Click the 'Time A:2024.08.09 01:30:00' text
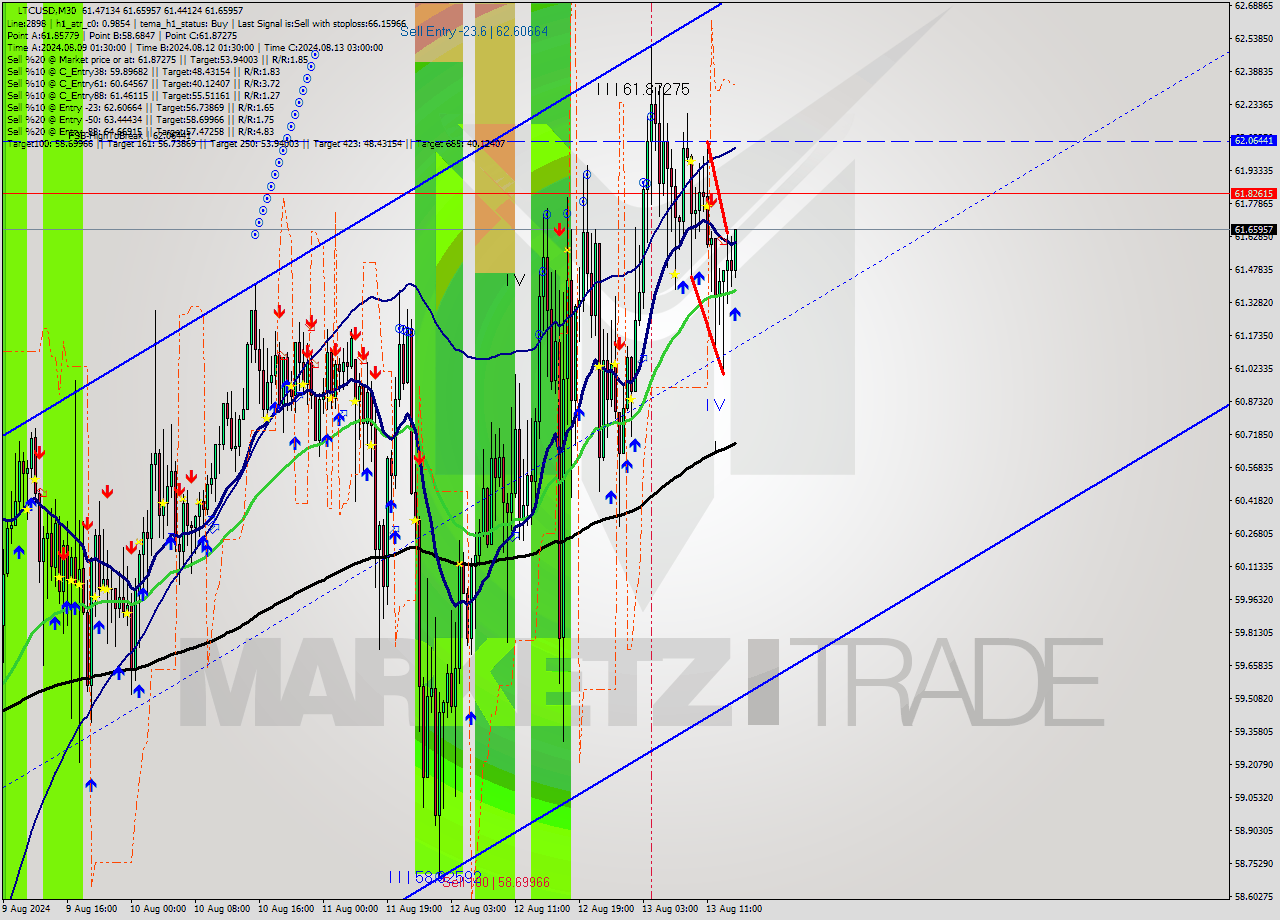The width and height of the screenshot is (1280, 920). (x=66, y=47)
